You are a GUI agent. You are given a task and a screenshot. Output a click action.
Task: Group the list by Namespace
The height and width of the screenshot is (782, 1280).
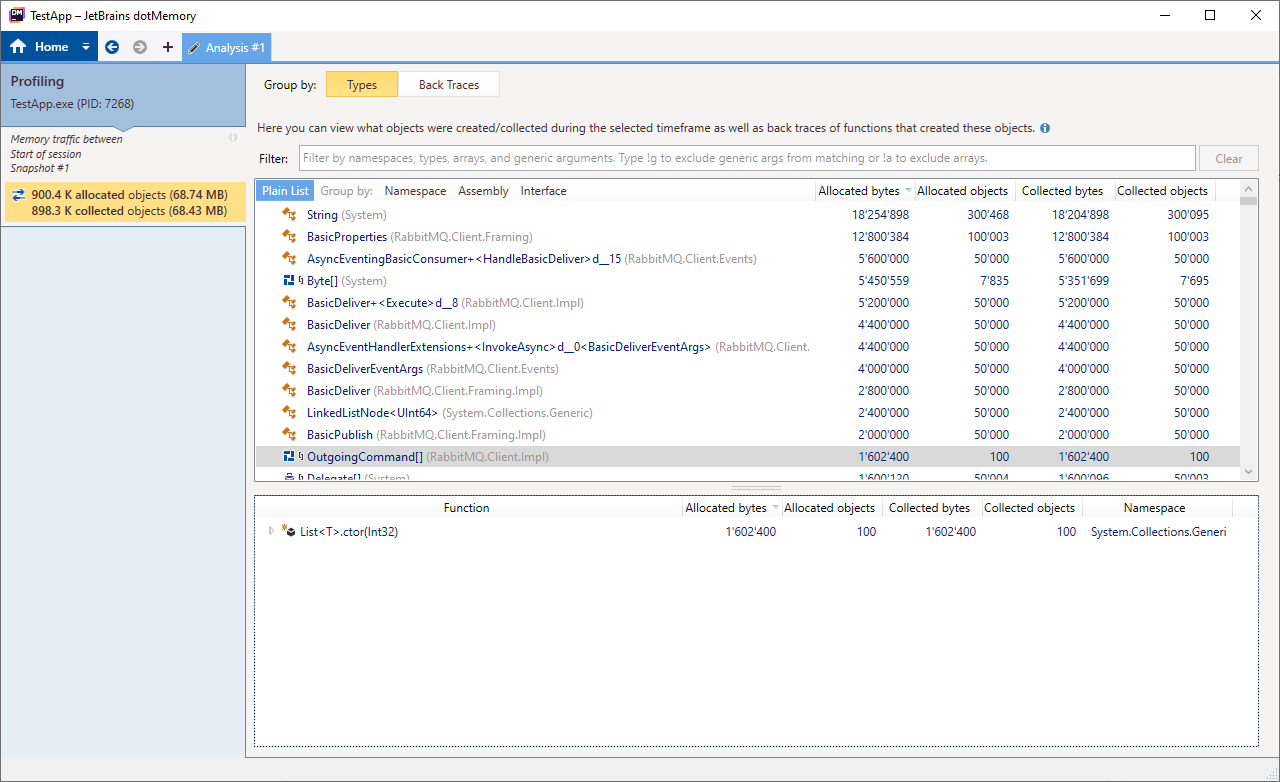point(415,191)
